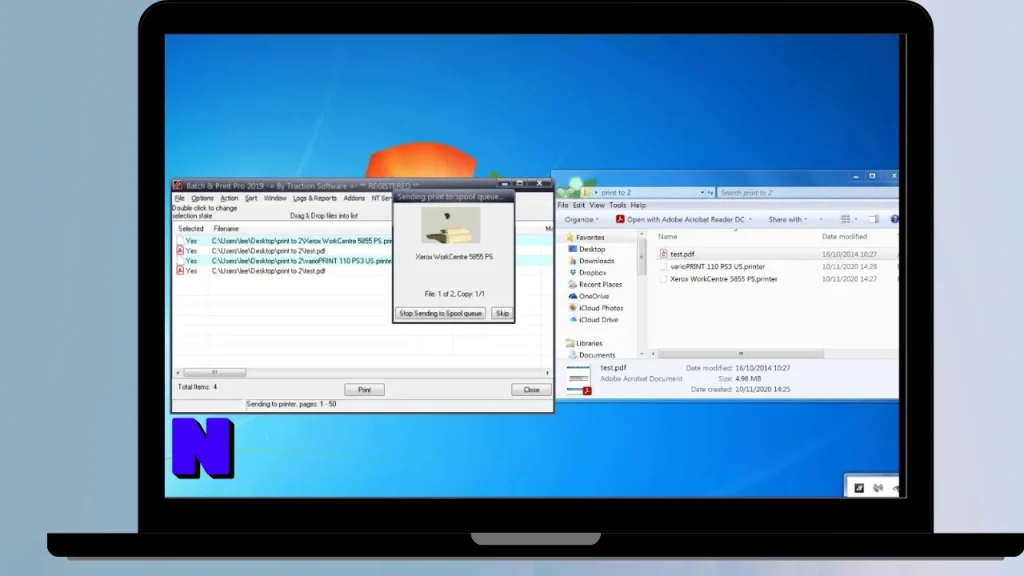This screenshot has height=576, width=1024.
Task: Click the Downloads folder icon in Explorer sidebar
Action: pos(573,261)
